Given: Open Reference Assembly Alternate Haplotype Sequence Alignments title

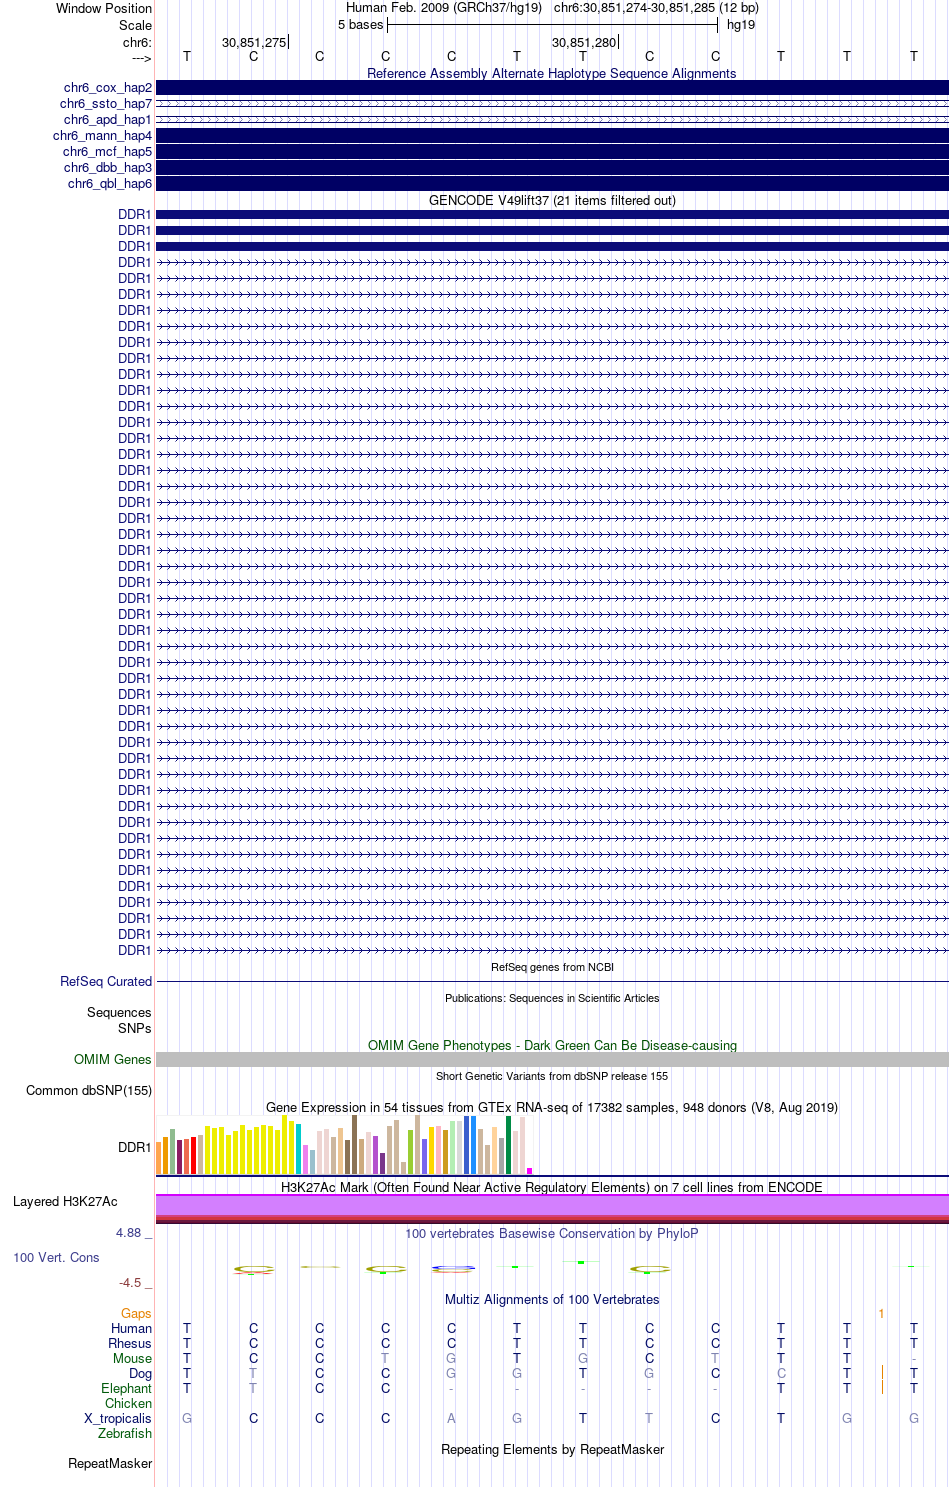Looking at the screenshot, I should coord(552,74).
